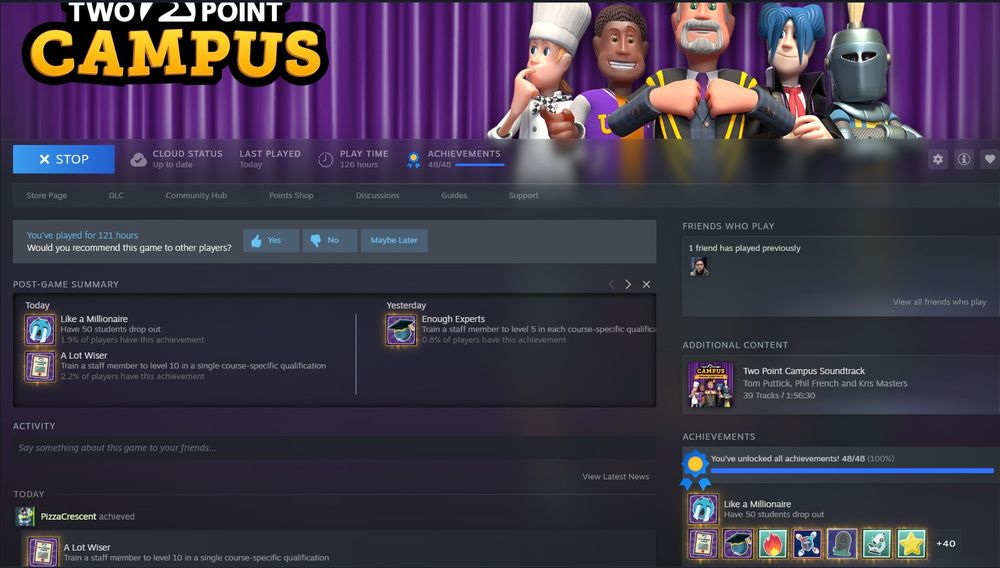Viewport: 1000px width, 568px height.
Task: Click Enough Experts achievement icon
Action: (401, 330)
